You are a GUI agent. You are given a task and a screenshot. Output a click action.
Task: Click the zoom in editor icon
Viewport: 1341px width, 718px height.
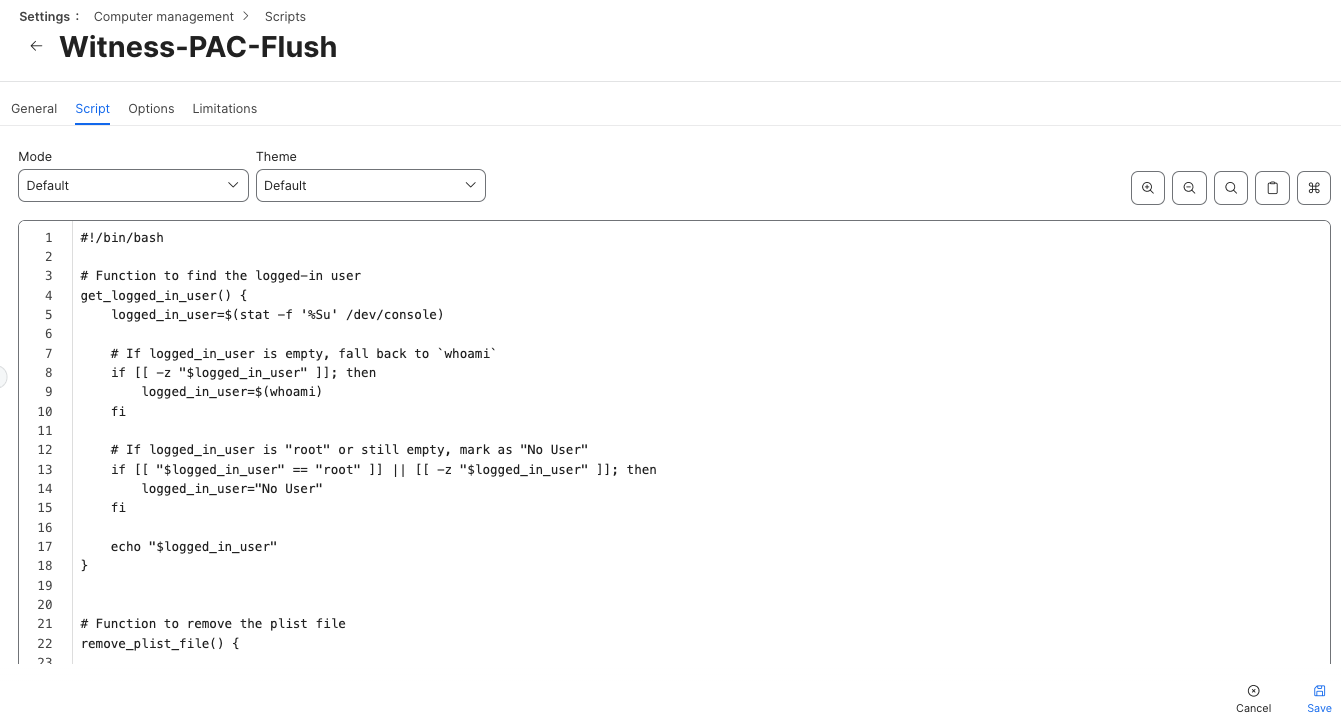(x=1147, y=188)
